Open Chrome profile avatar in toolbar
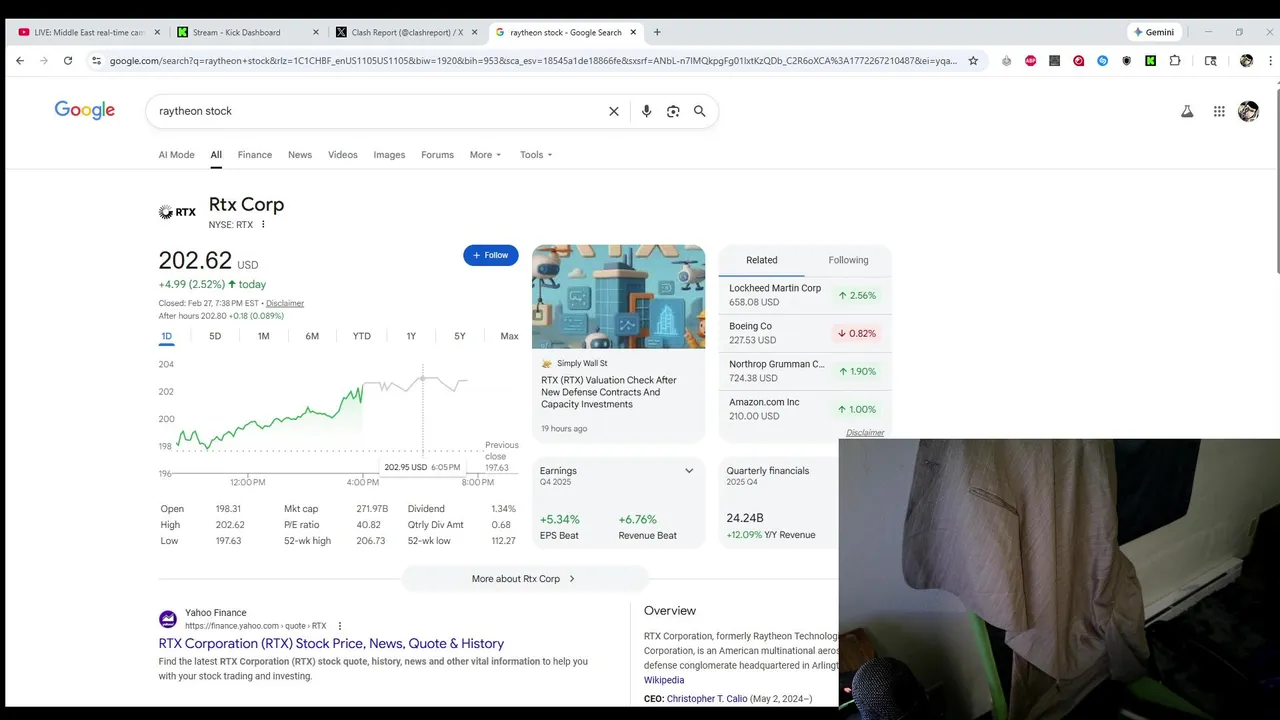 coord(1246,61)
